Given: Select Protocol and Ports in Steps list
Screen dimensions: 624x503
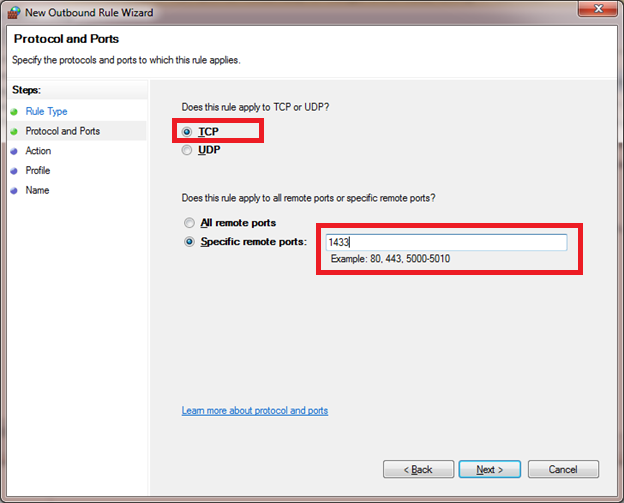Looking at the screenshot, I should pyautogui.click(x=62, y=131).
